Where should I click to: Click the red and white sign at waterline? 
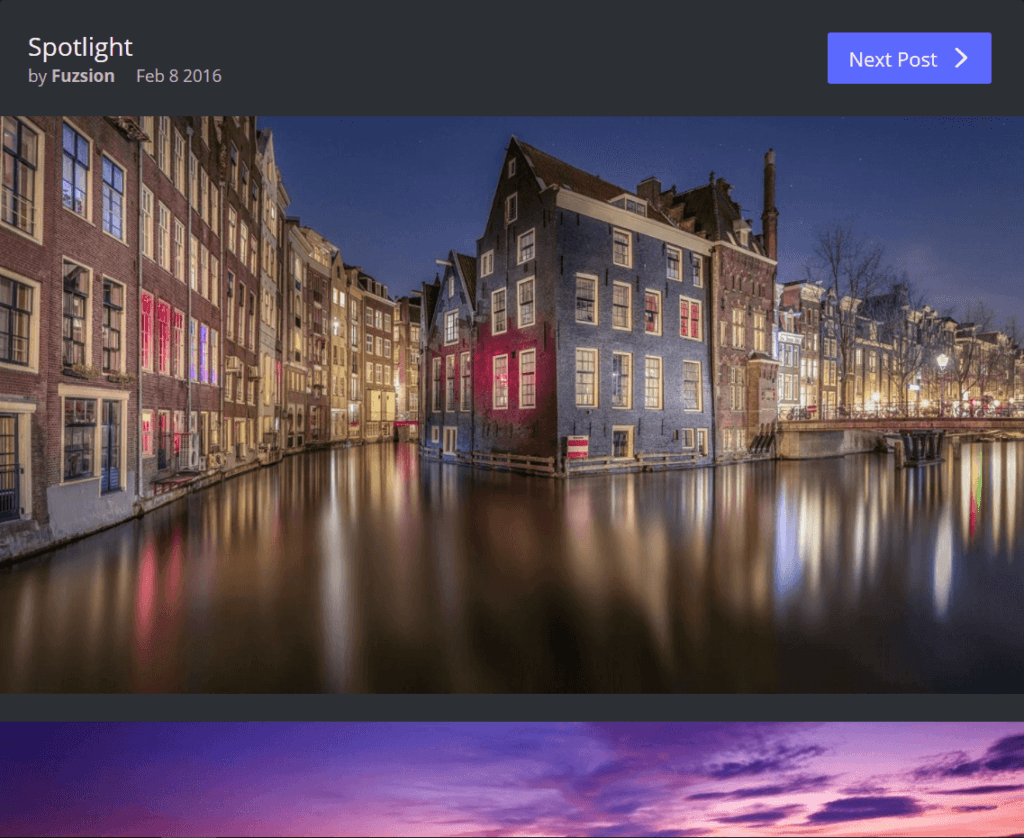(577, 446)
